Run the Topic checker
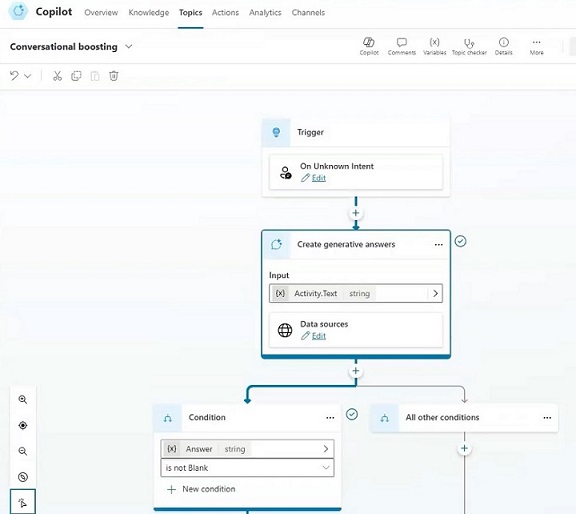This screenshot has width=576, height=514. point(469,46)
